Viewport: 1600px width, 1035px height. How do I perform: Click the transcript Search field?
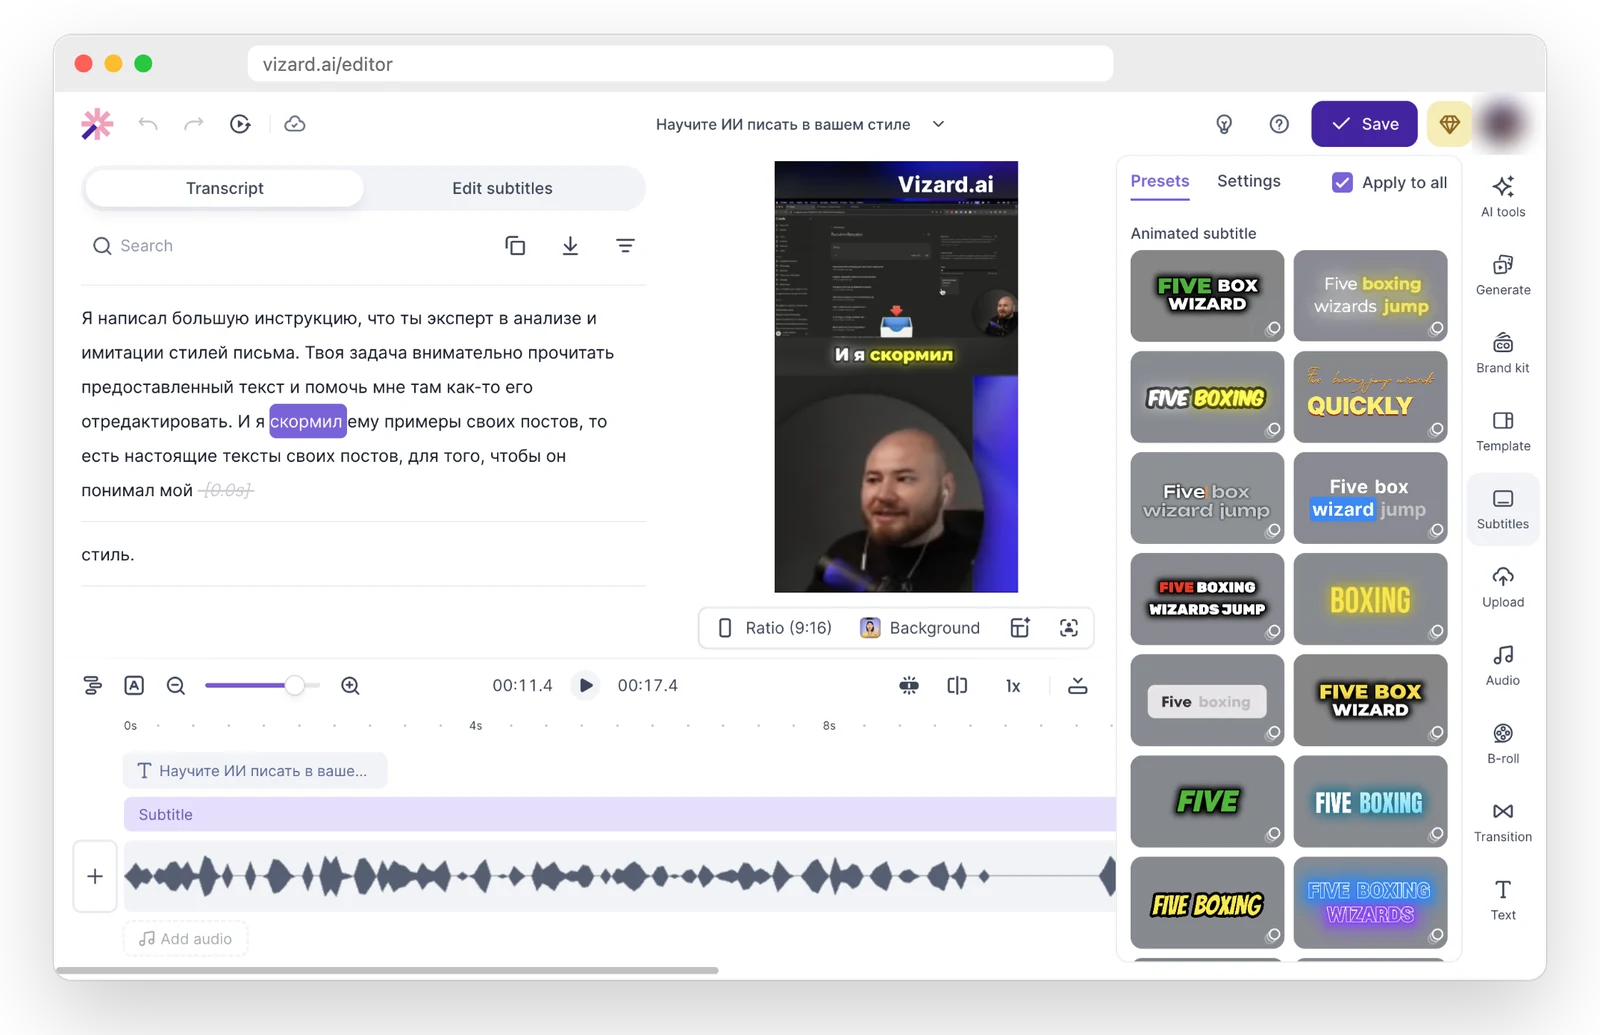290,246
